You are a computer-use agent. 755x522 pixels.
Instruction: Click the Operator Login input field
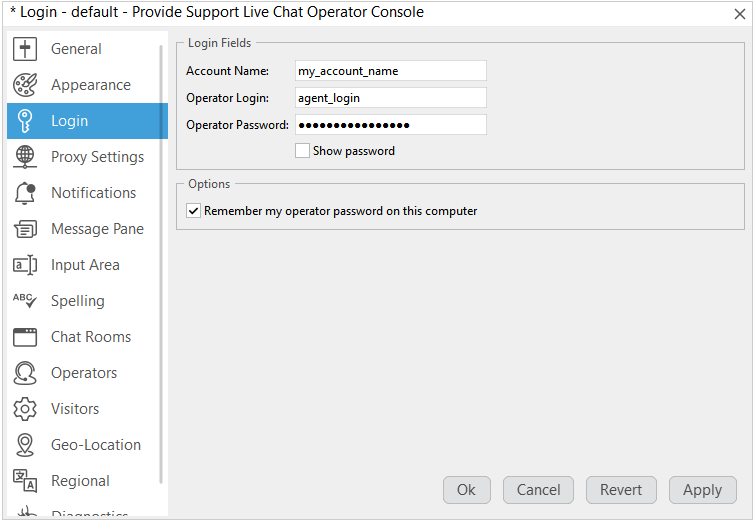click(x=391, y=98)
